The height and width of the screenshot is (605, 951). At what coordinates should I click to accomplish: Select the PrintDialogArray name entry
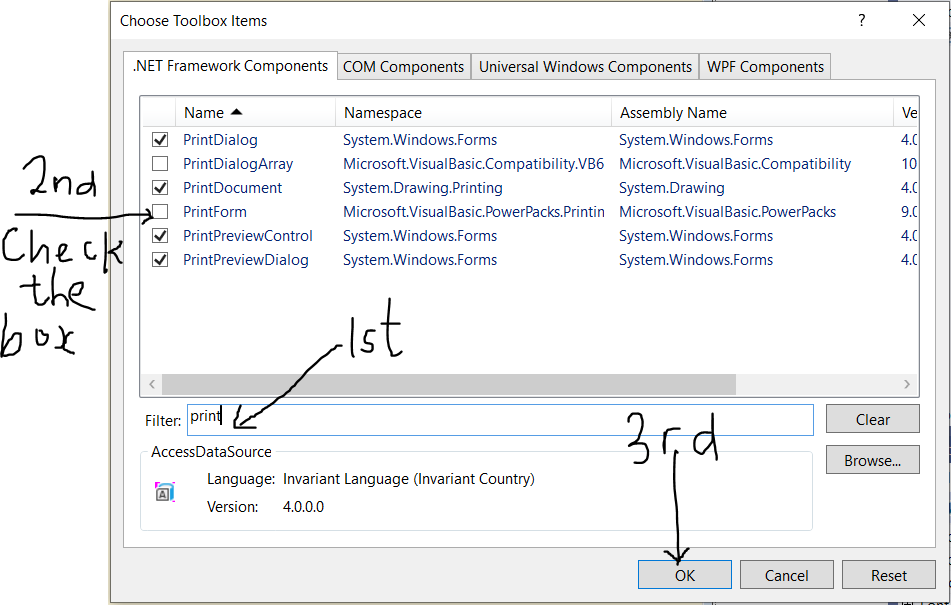238,164
